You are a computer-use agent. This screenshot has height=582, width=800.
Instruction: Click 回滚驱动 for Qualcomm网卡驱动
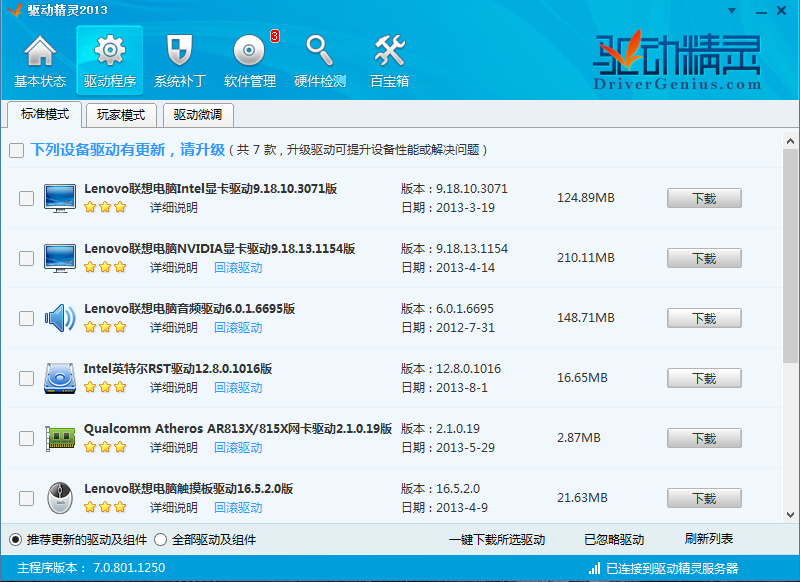coord(238,448)
